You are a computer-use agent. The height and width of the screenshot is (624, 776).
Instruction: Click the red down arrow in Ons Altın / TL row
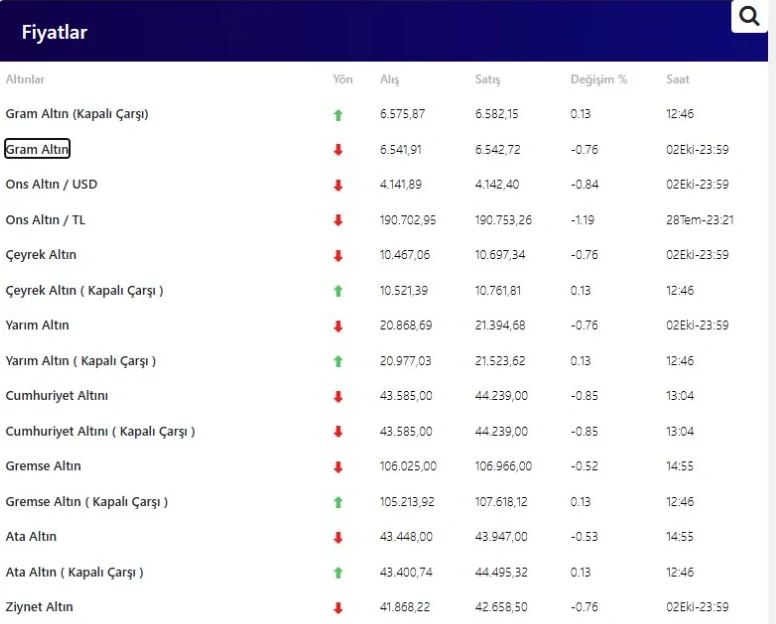[338, 220]
